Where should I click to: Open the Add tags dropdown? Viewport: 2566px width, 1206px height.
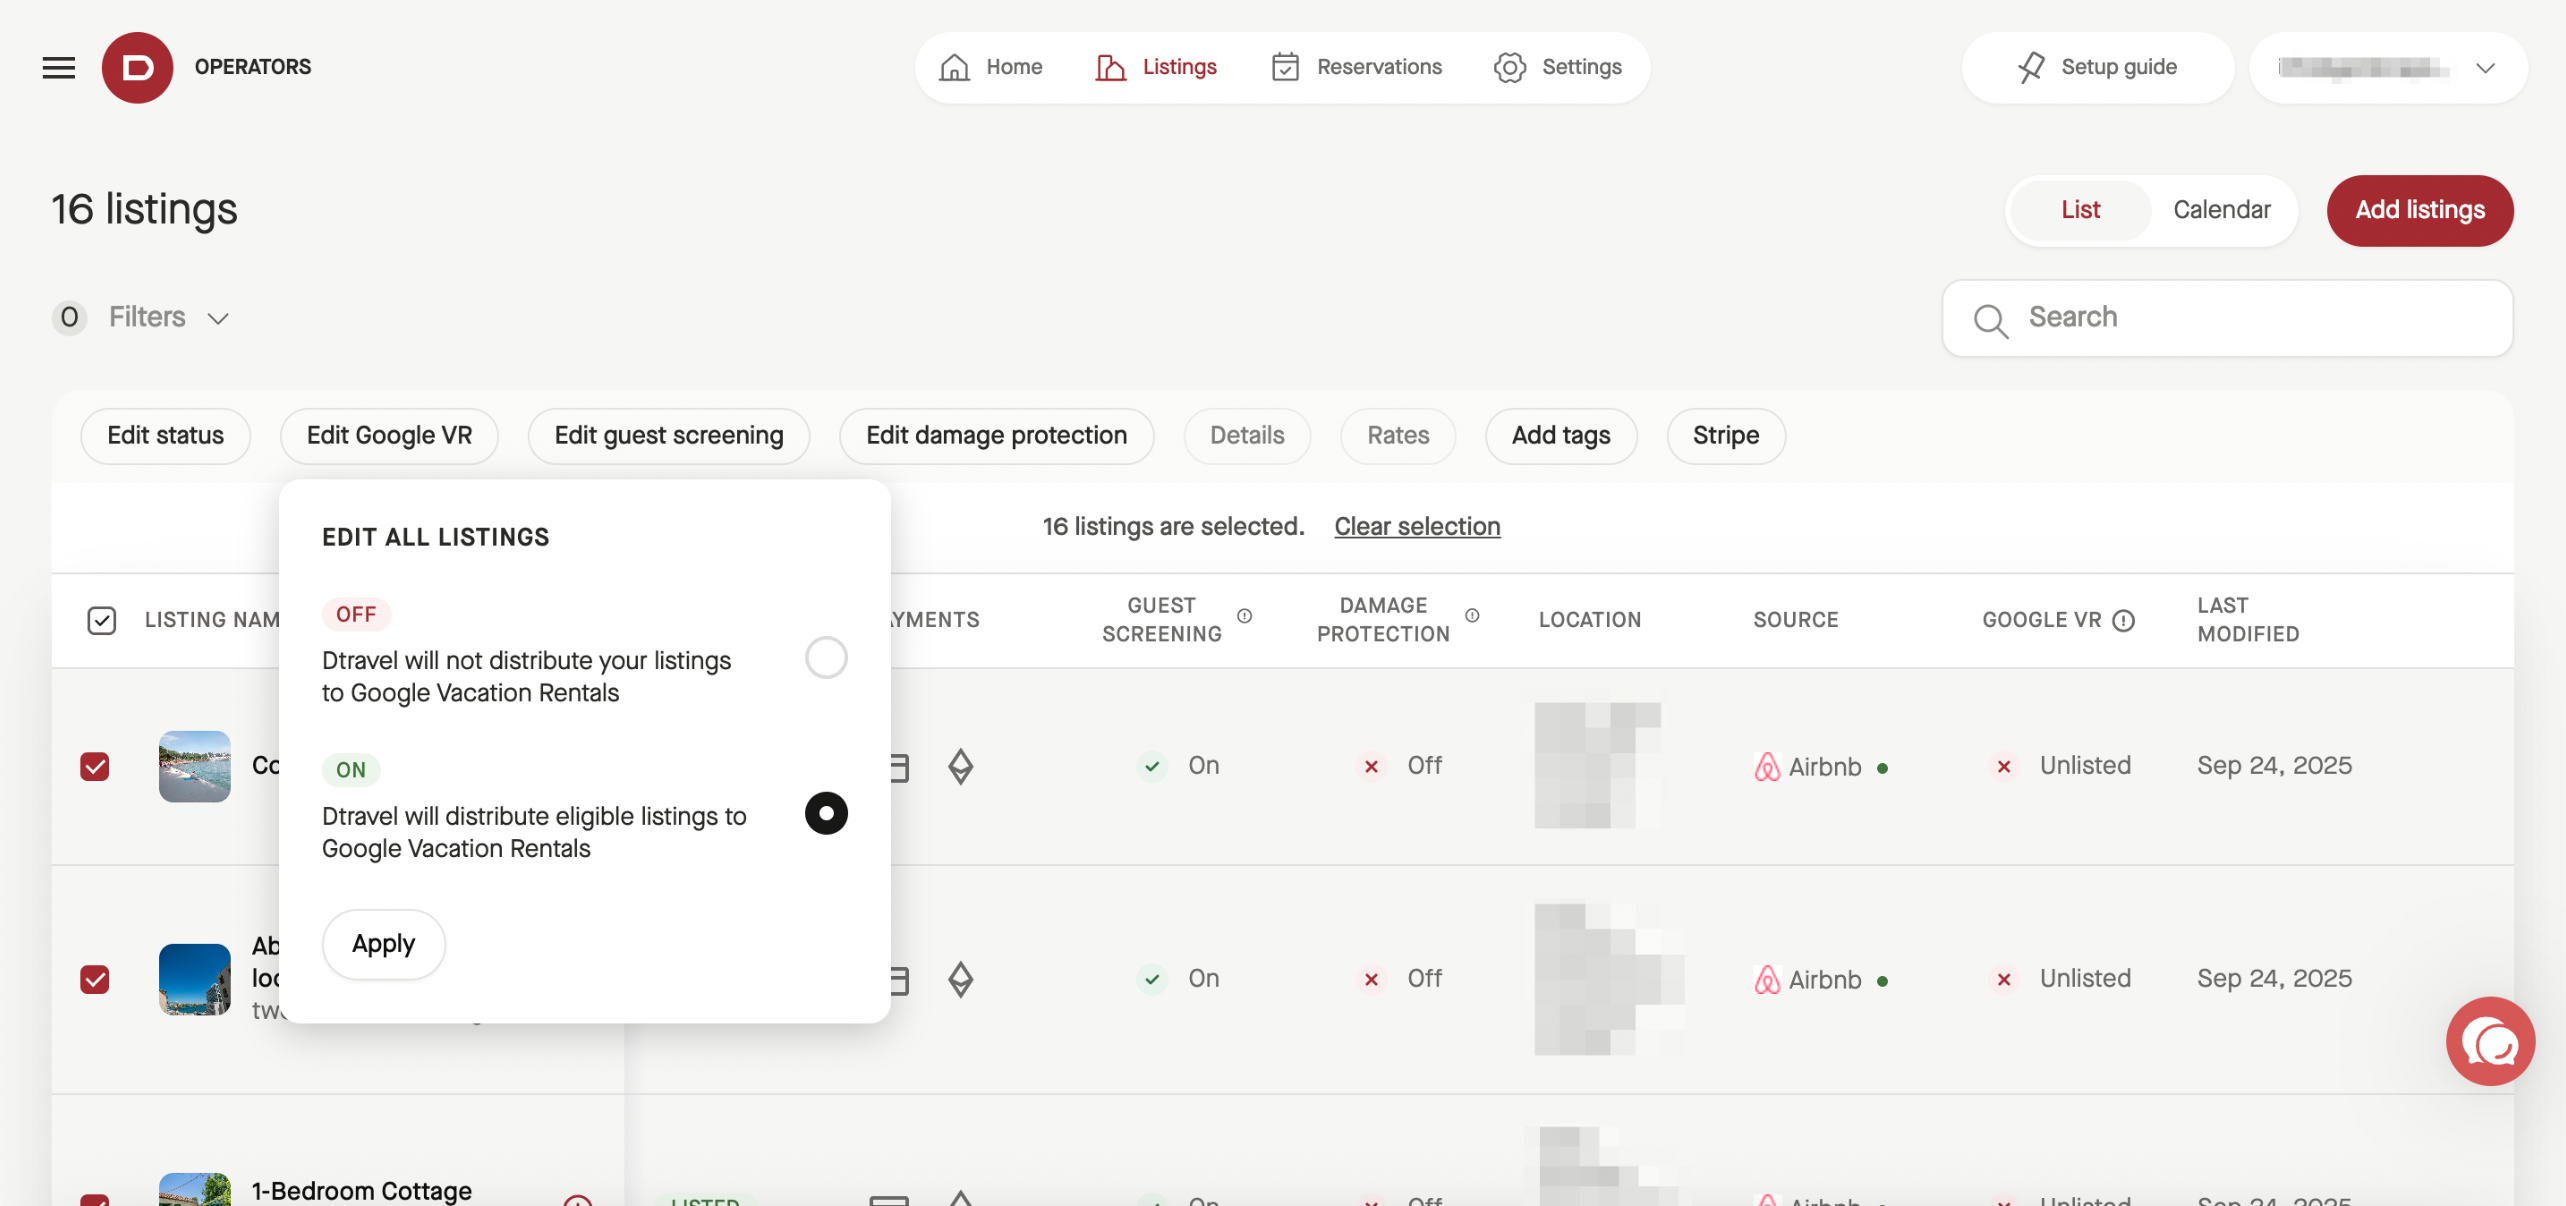coord(1561,436)
